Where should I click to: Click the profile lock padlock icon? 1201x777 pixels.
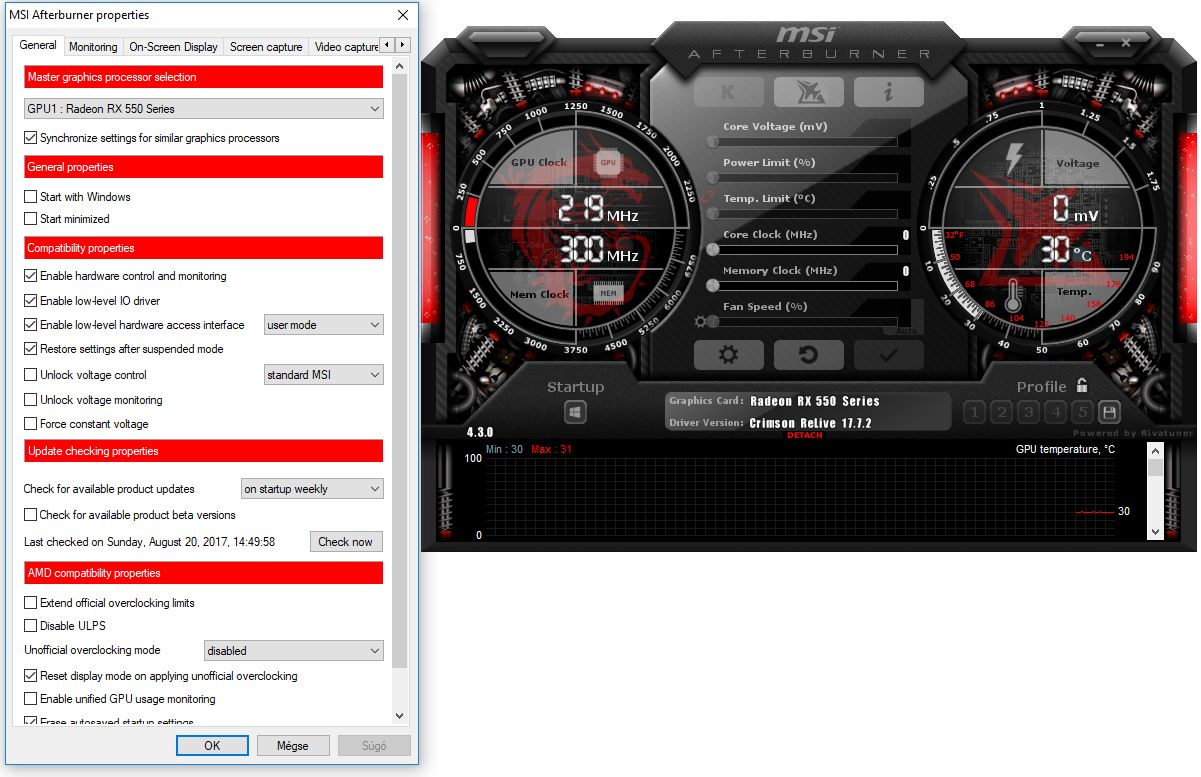tap(1081, 386)
